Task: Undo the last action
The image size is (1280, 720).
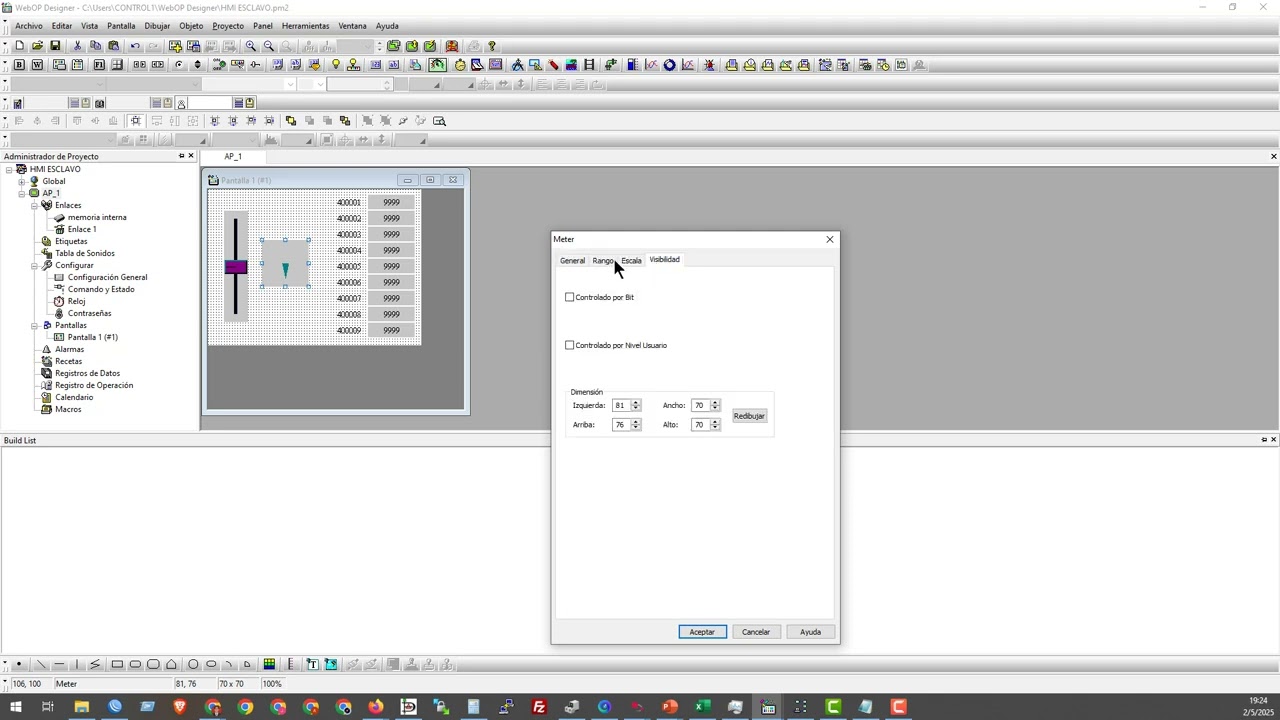Action: (135, 46)
